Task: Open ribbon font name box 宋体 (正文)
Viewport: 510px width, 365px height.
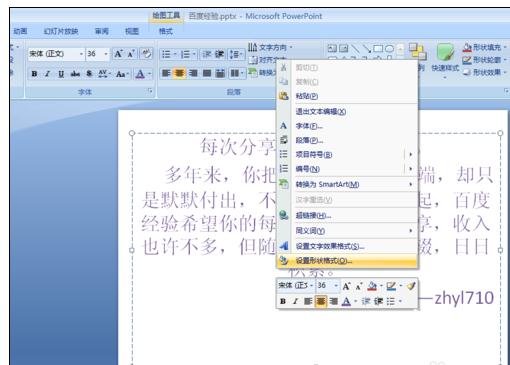Action: point(56,54)
